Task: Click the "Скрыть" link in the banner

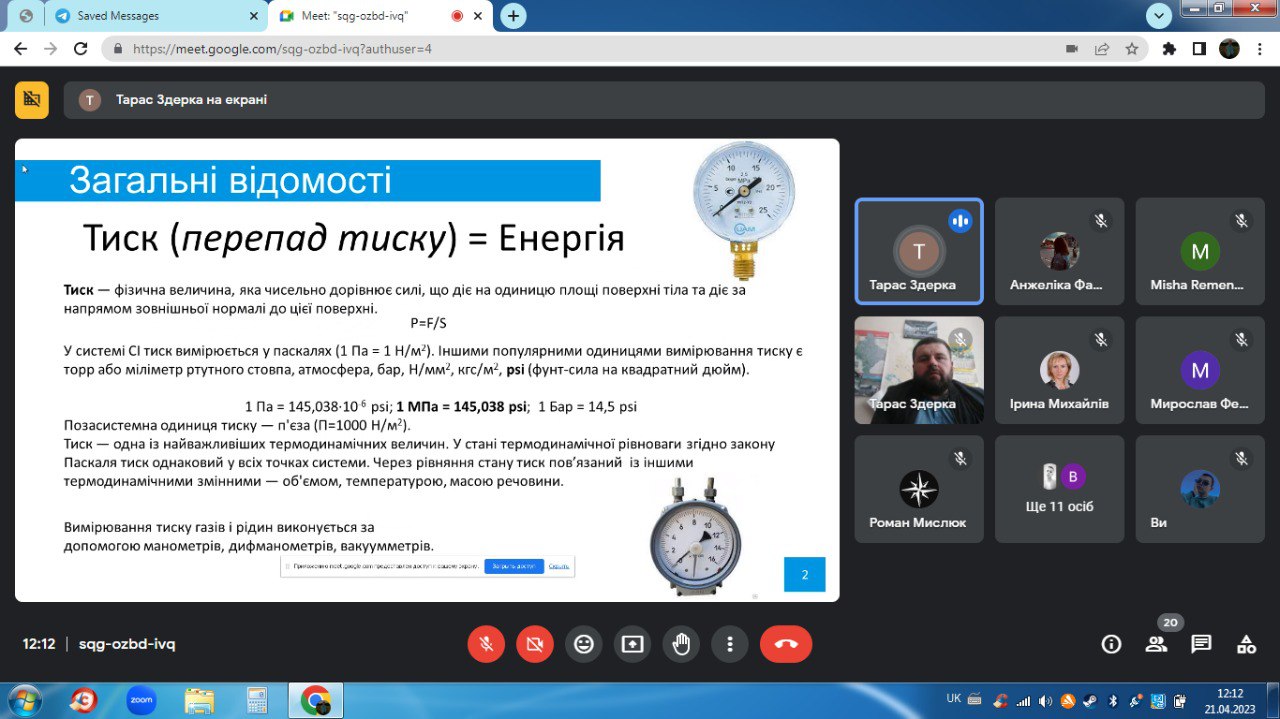Action: pyautogui.click(x=558, y=566)
